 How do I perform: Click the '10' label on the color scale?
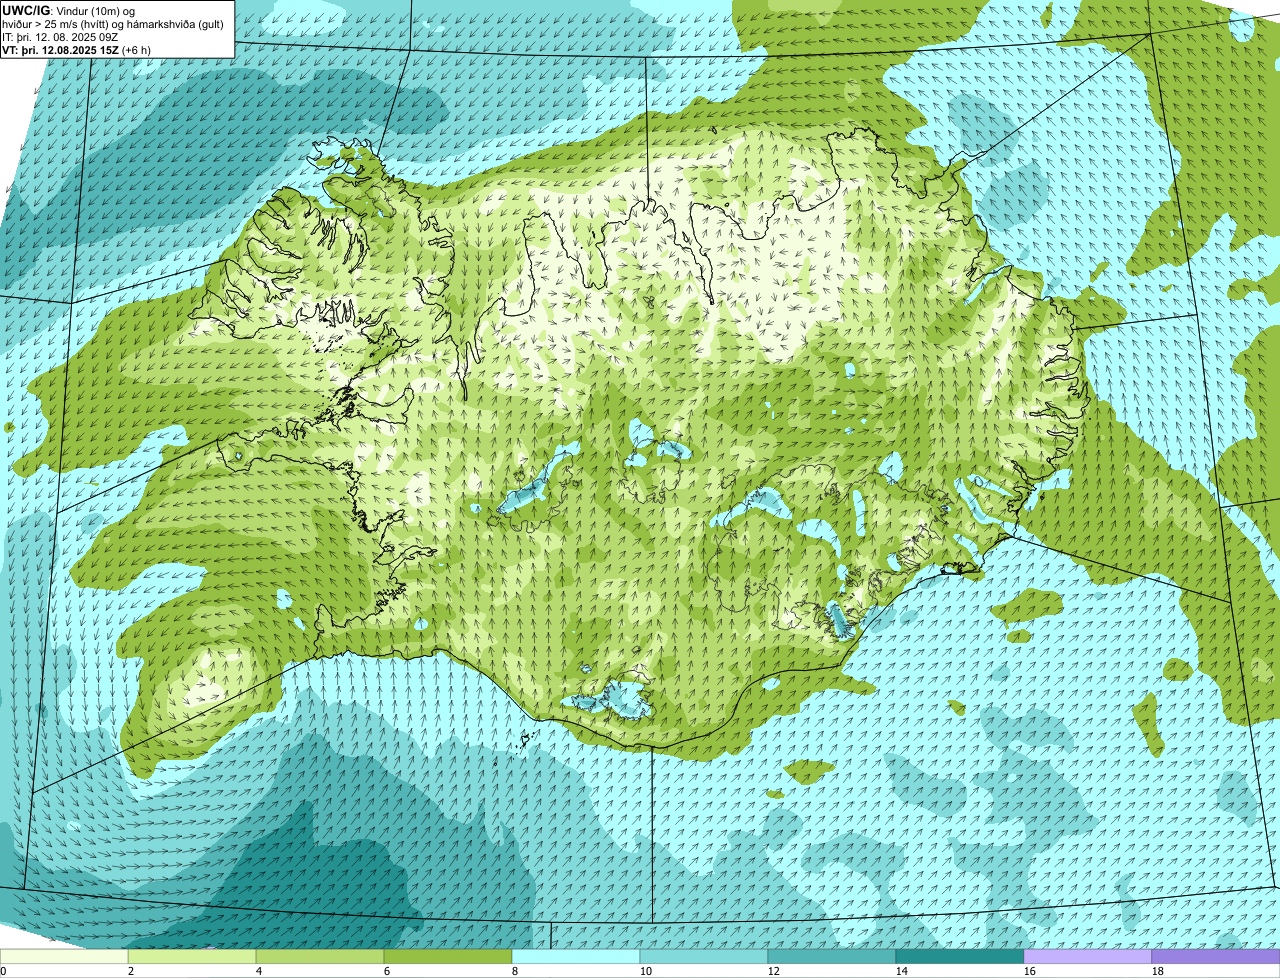[x=646, y=971]
